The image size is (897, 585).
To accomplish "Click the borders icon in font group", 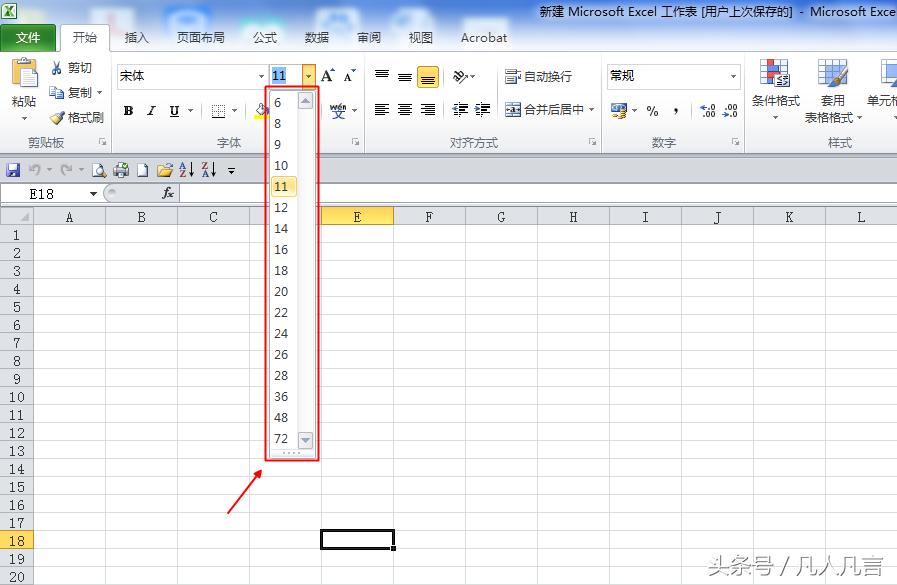I will tap(218, 111).
